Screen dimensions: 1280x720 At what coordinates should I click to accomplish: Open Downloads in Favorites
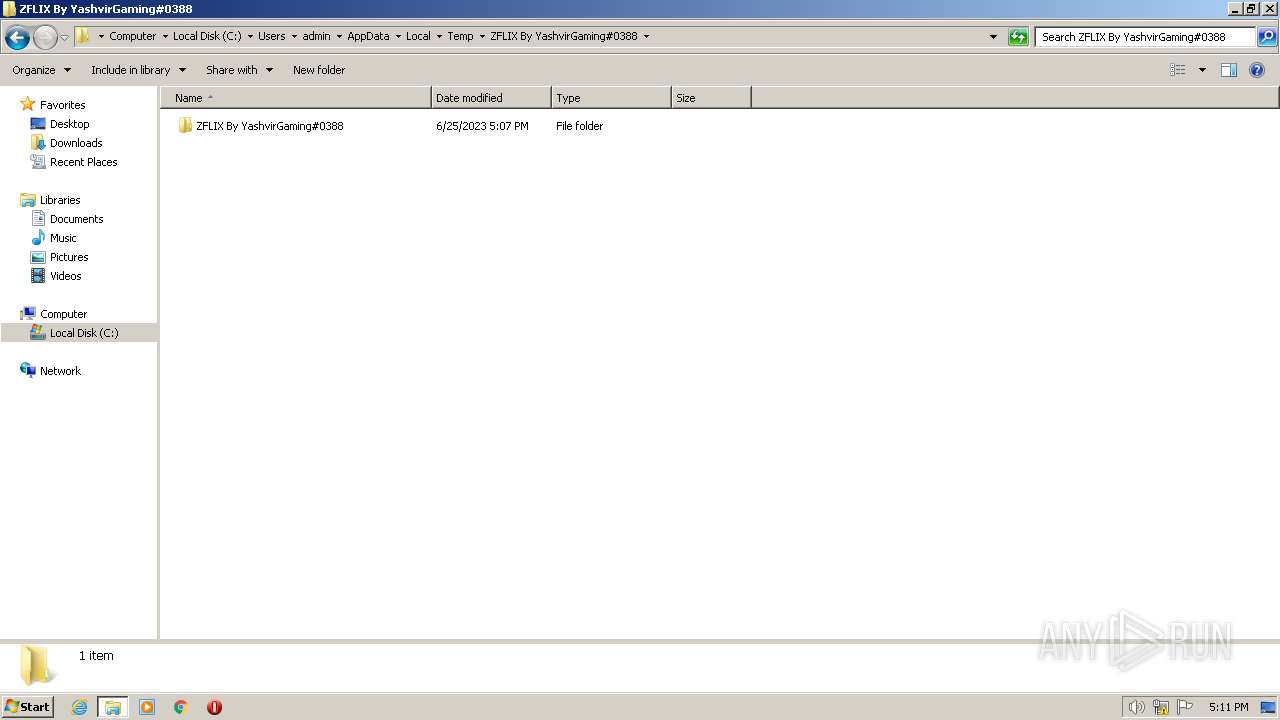[x=76, y=143]
